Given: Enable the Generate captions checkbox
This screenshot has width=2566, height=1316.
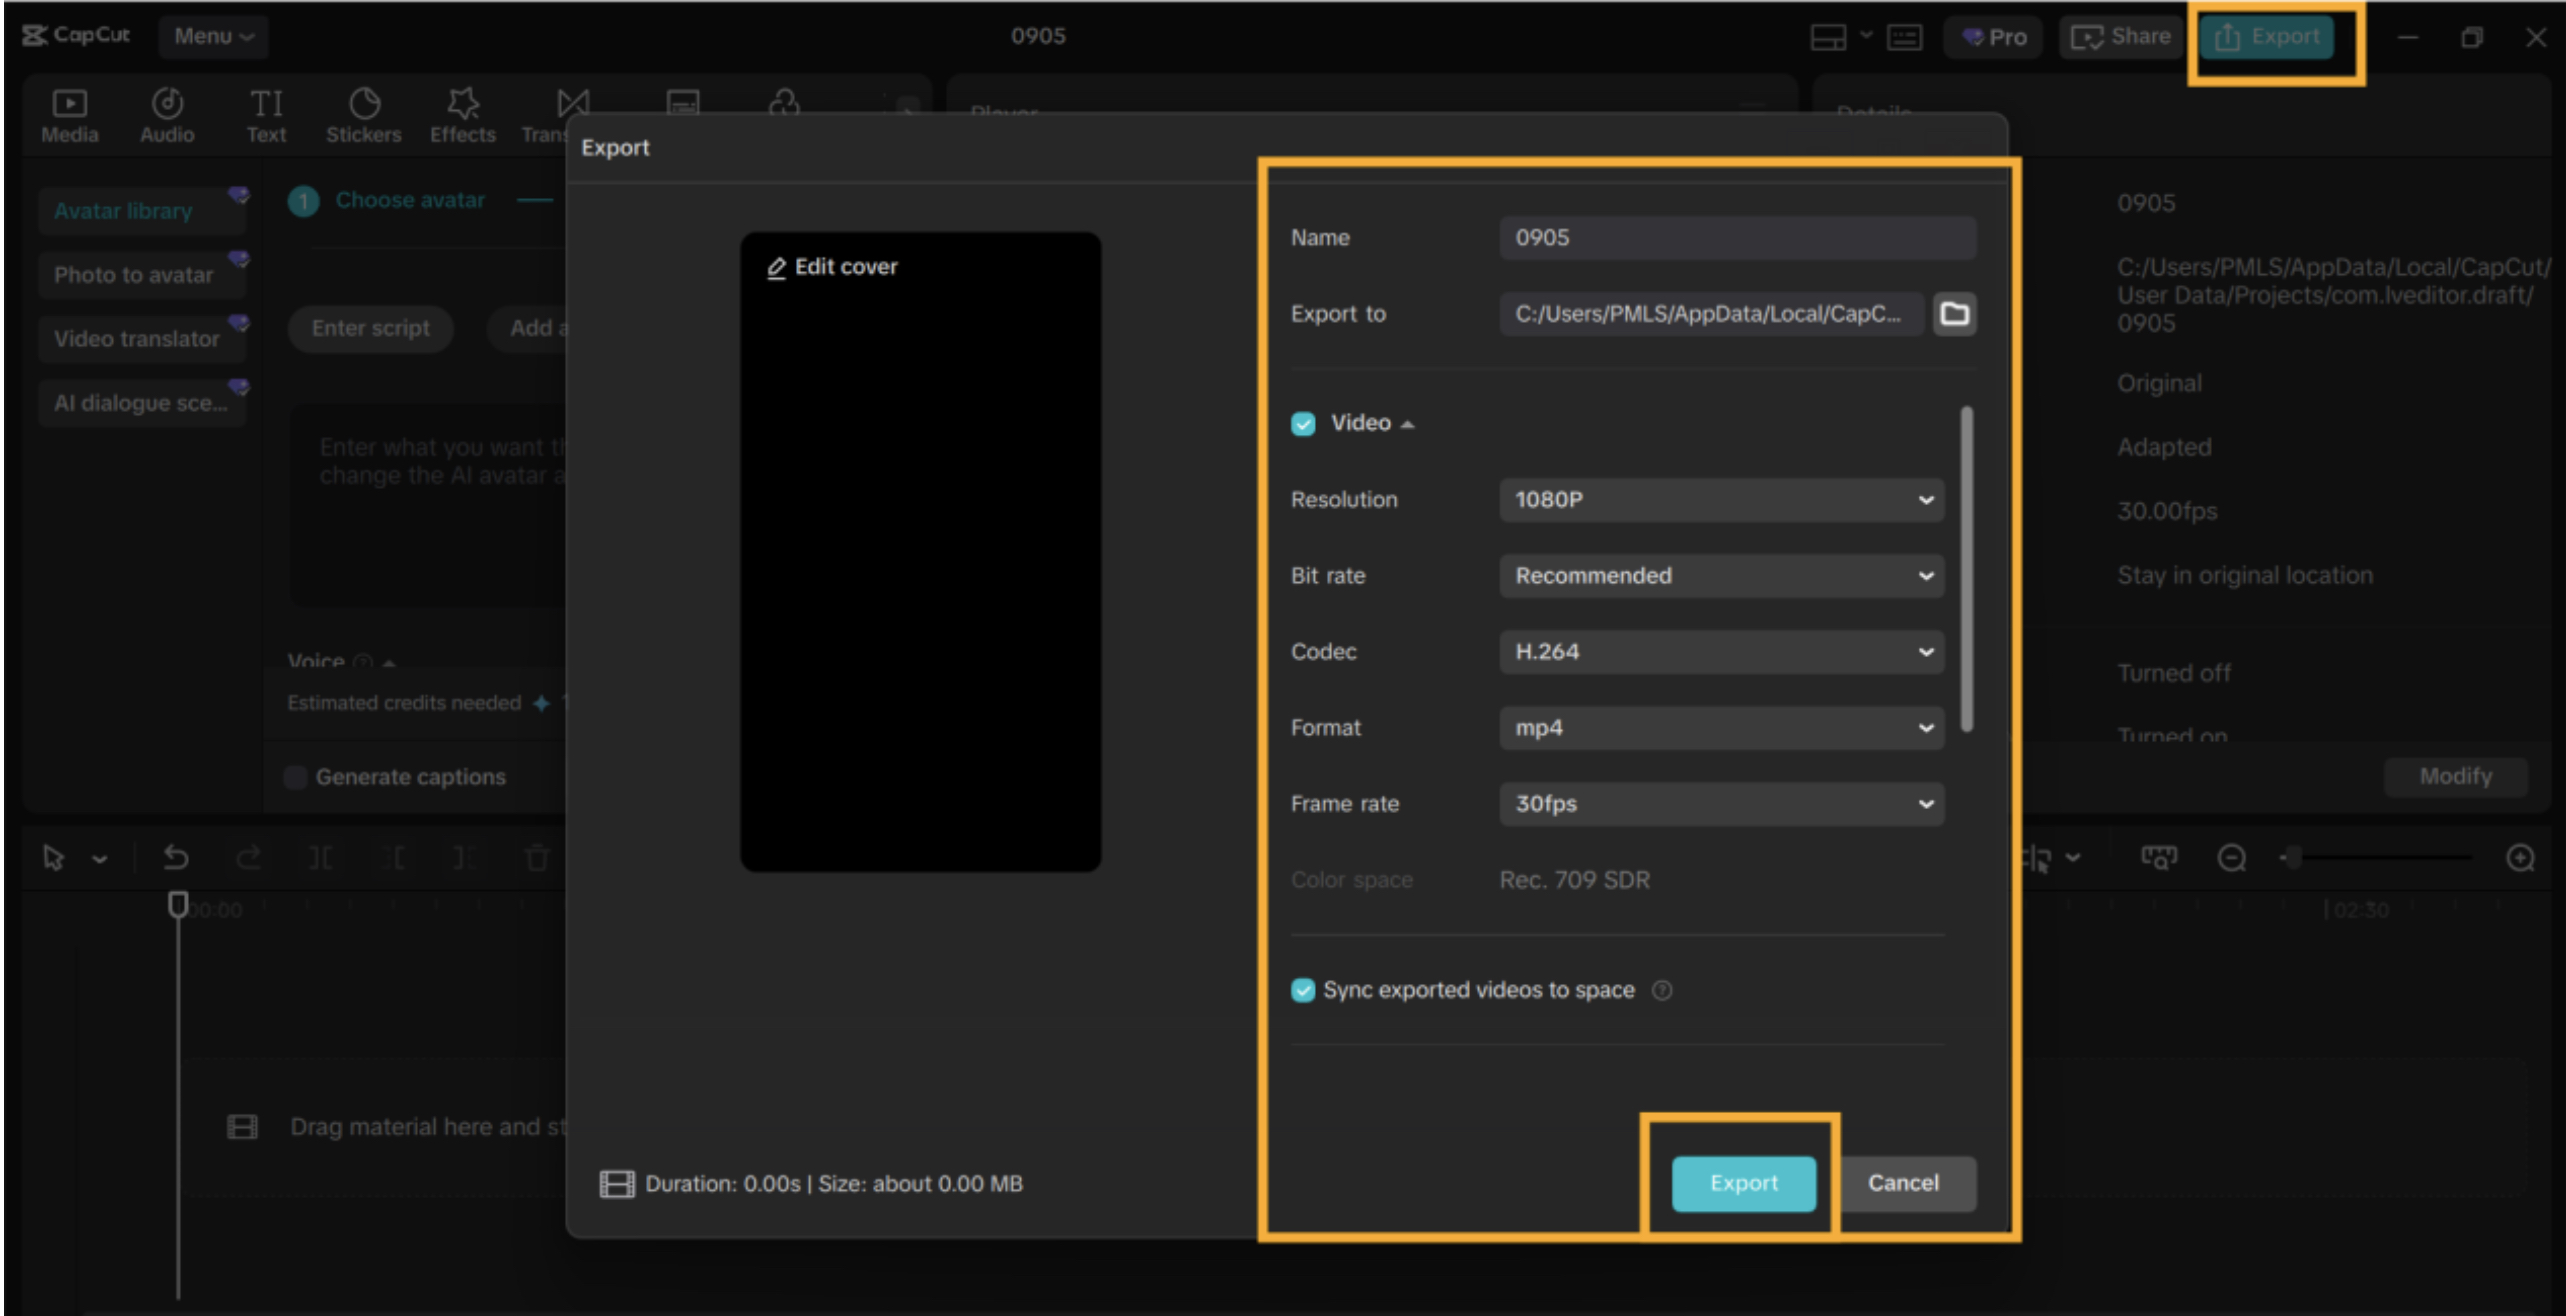Looking at the screenshot, I should pos(296,777).
